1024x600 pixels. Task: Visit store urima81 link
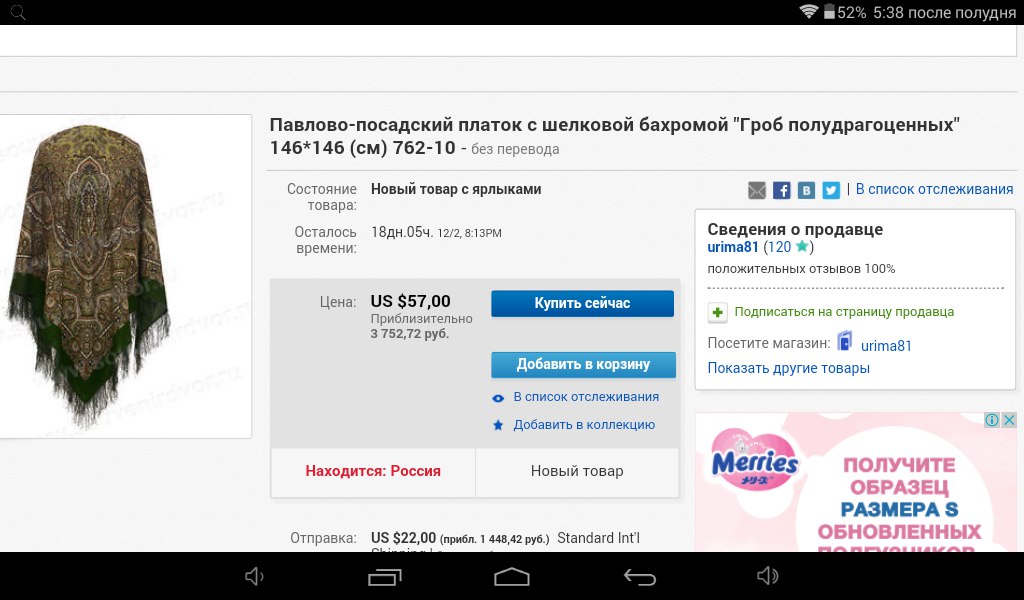tap(886, 346)
